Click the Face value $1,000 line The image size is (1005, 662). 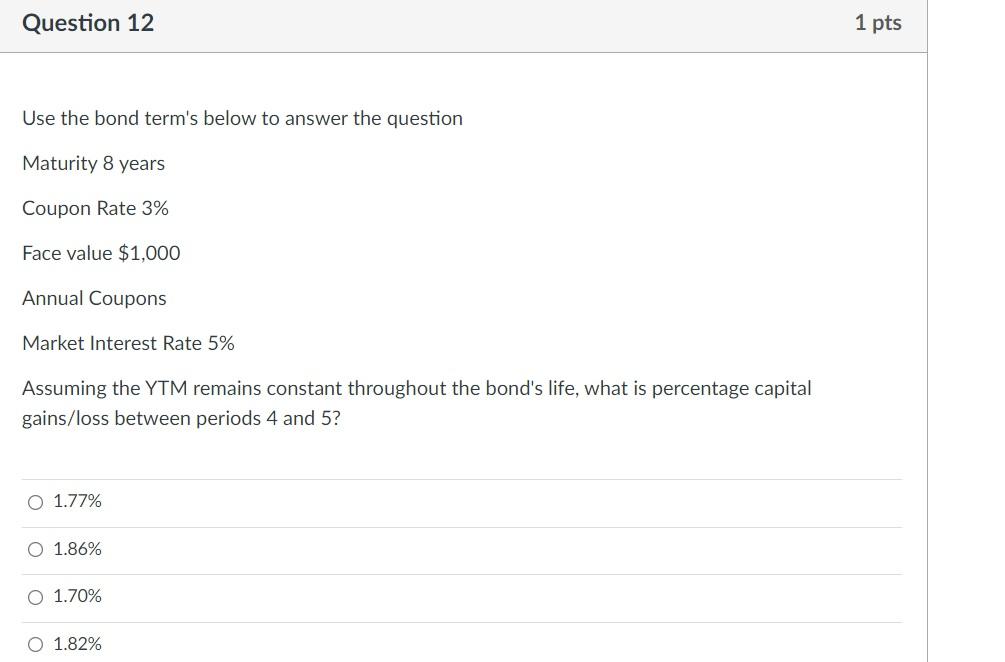coord(100,253)
